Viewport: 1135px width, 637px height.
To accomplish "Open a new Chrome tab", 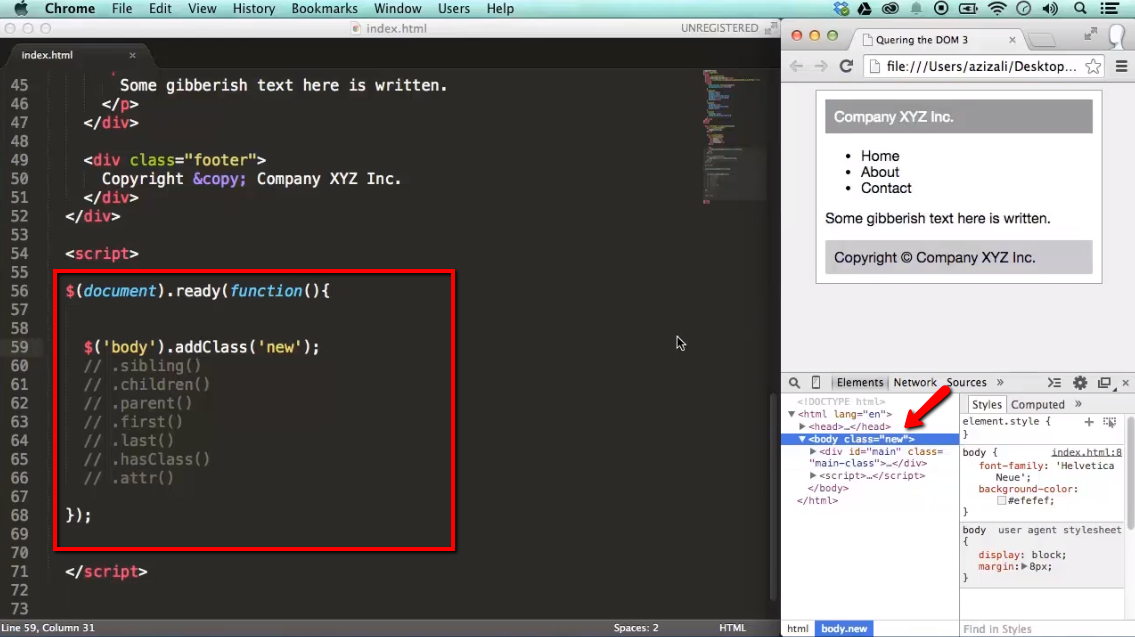I will [1042, 40].
